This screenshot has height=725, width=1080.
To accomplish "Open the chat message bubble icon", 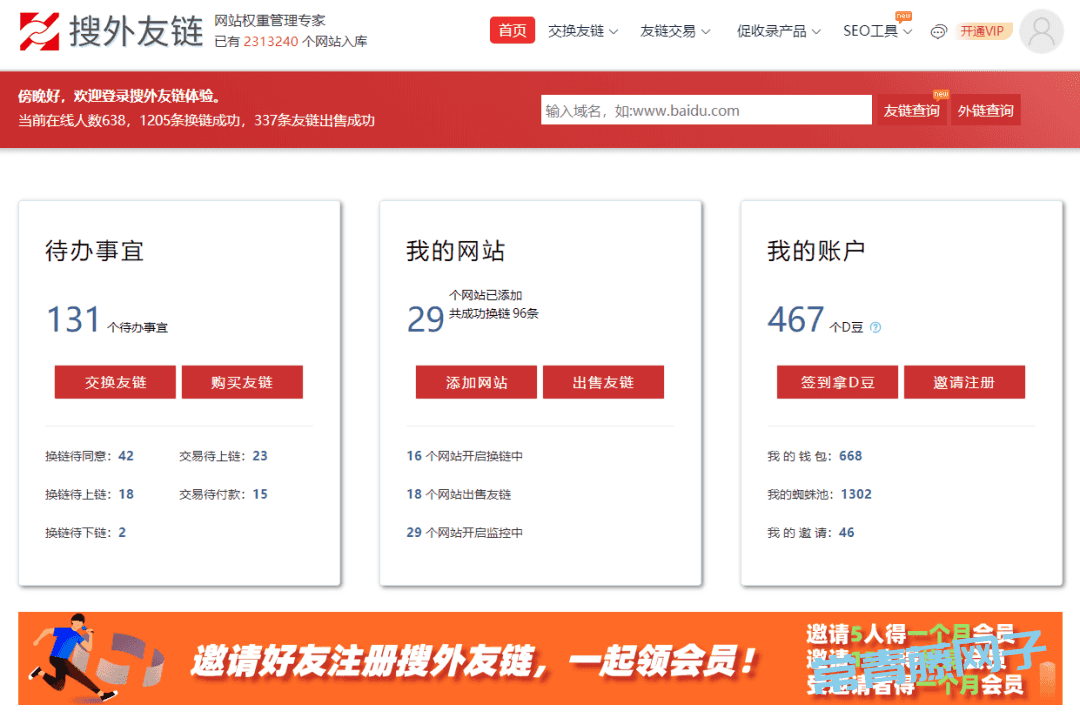I will click(938, 31).
